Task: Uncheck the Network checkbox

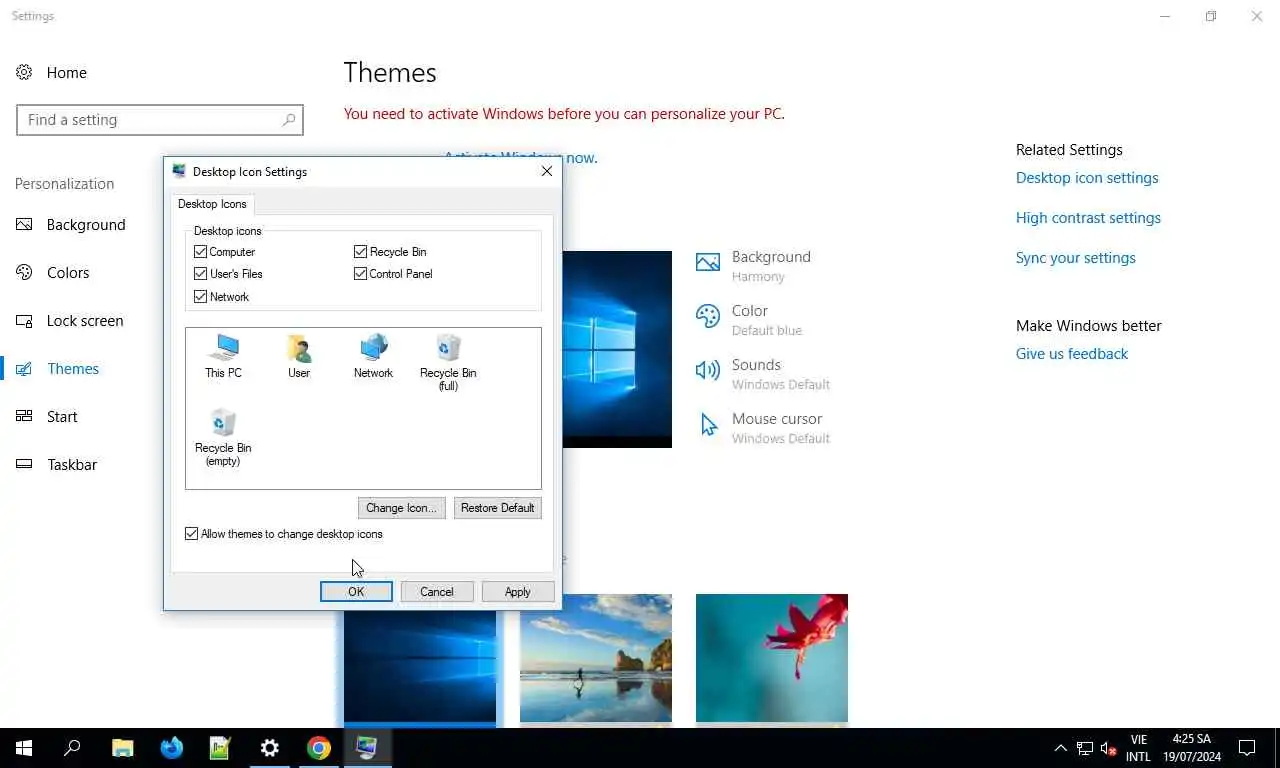Action: 200,297
